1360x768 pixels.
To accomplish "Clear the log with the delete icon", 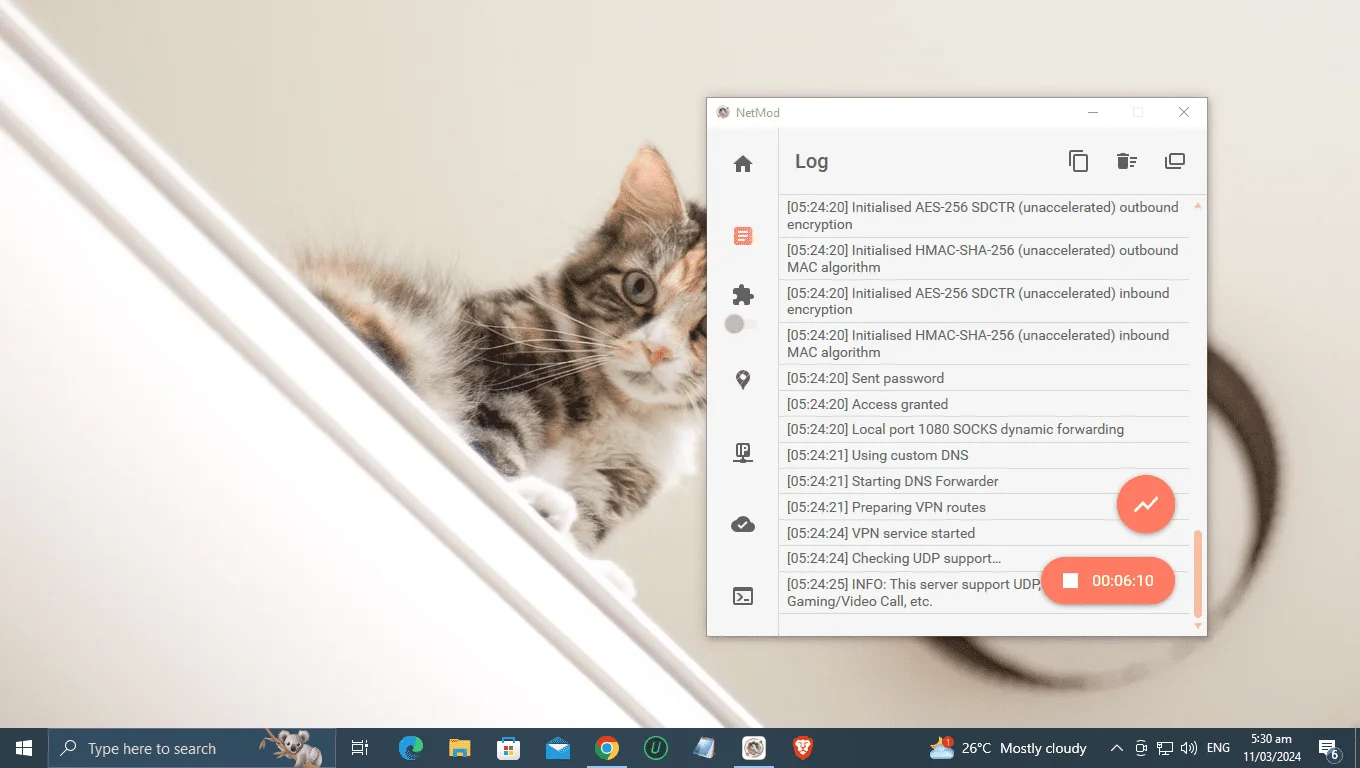I will click(1127, 161).
